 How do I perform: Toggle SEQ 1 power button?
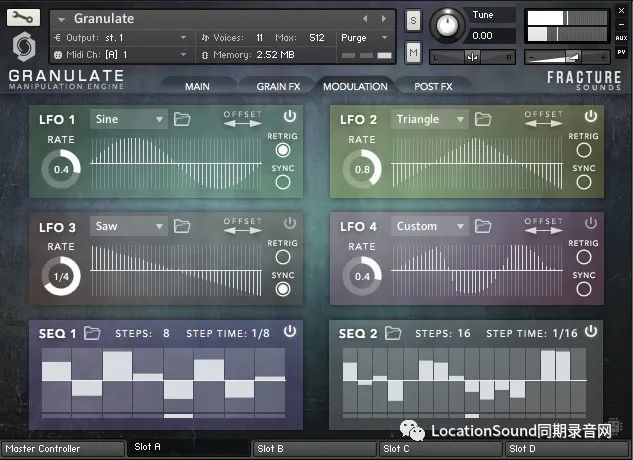[x=290, y=331]
